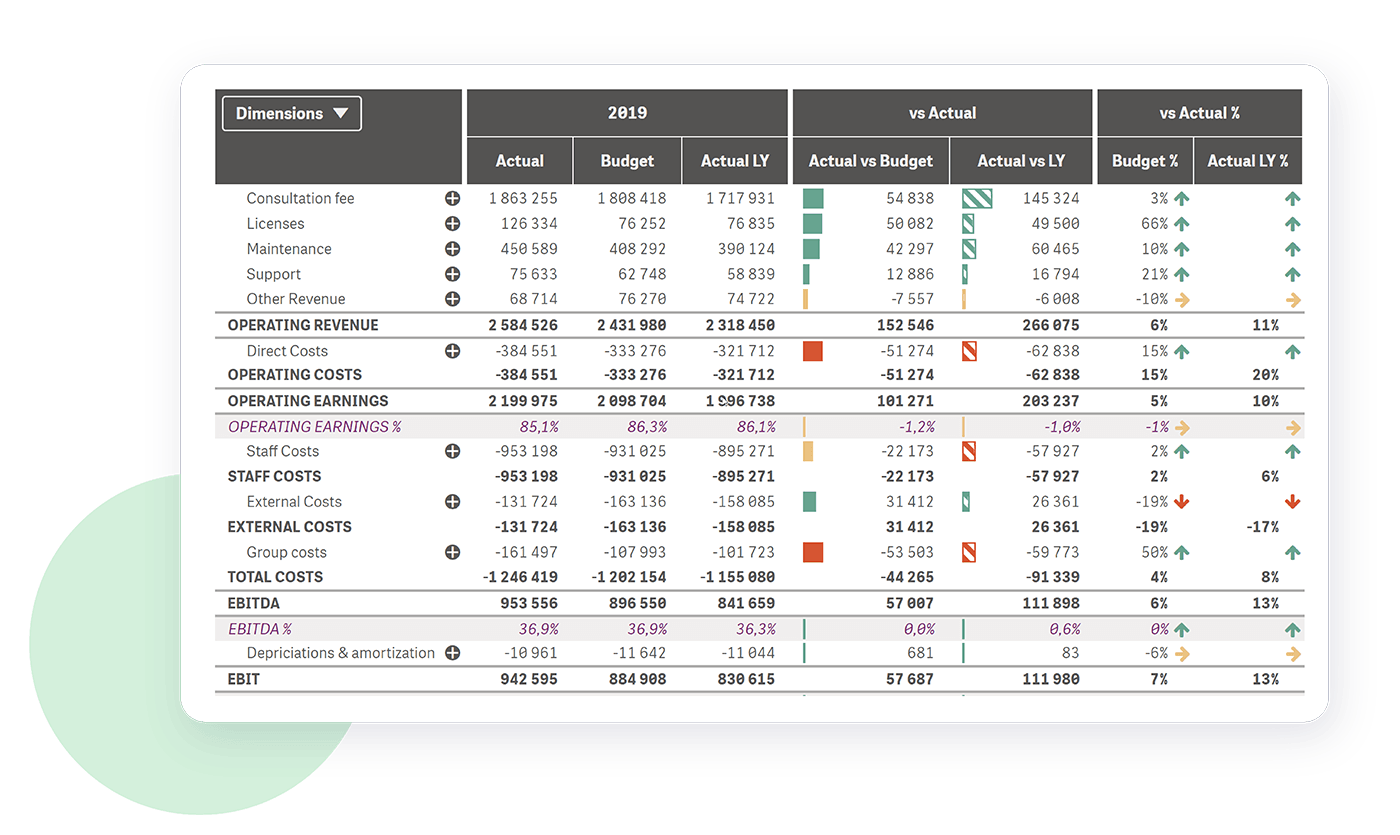Screen dimensions: 1400x835
Task: Click Actual LY % up arrow in Maintenance row
Action: click(1293, 249)
